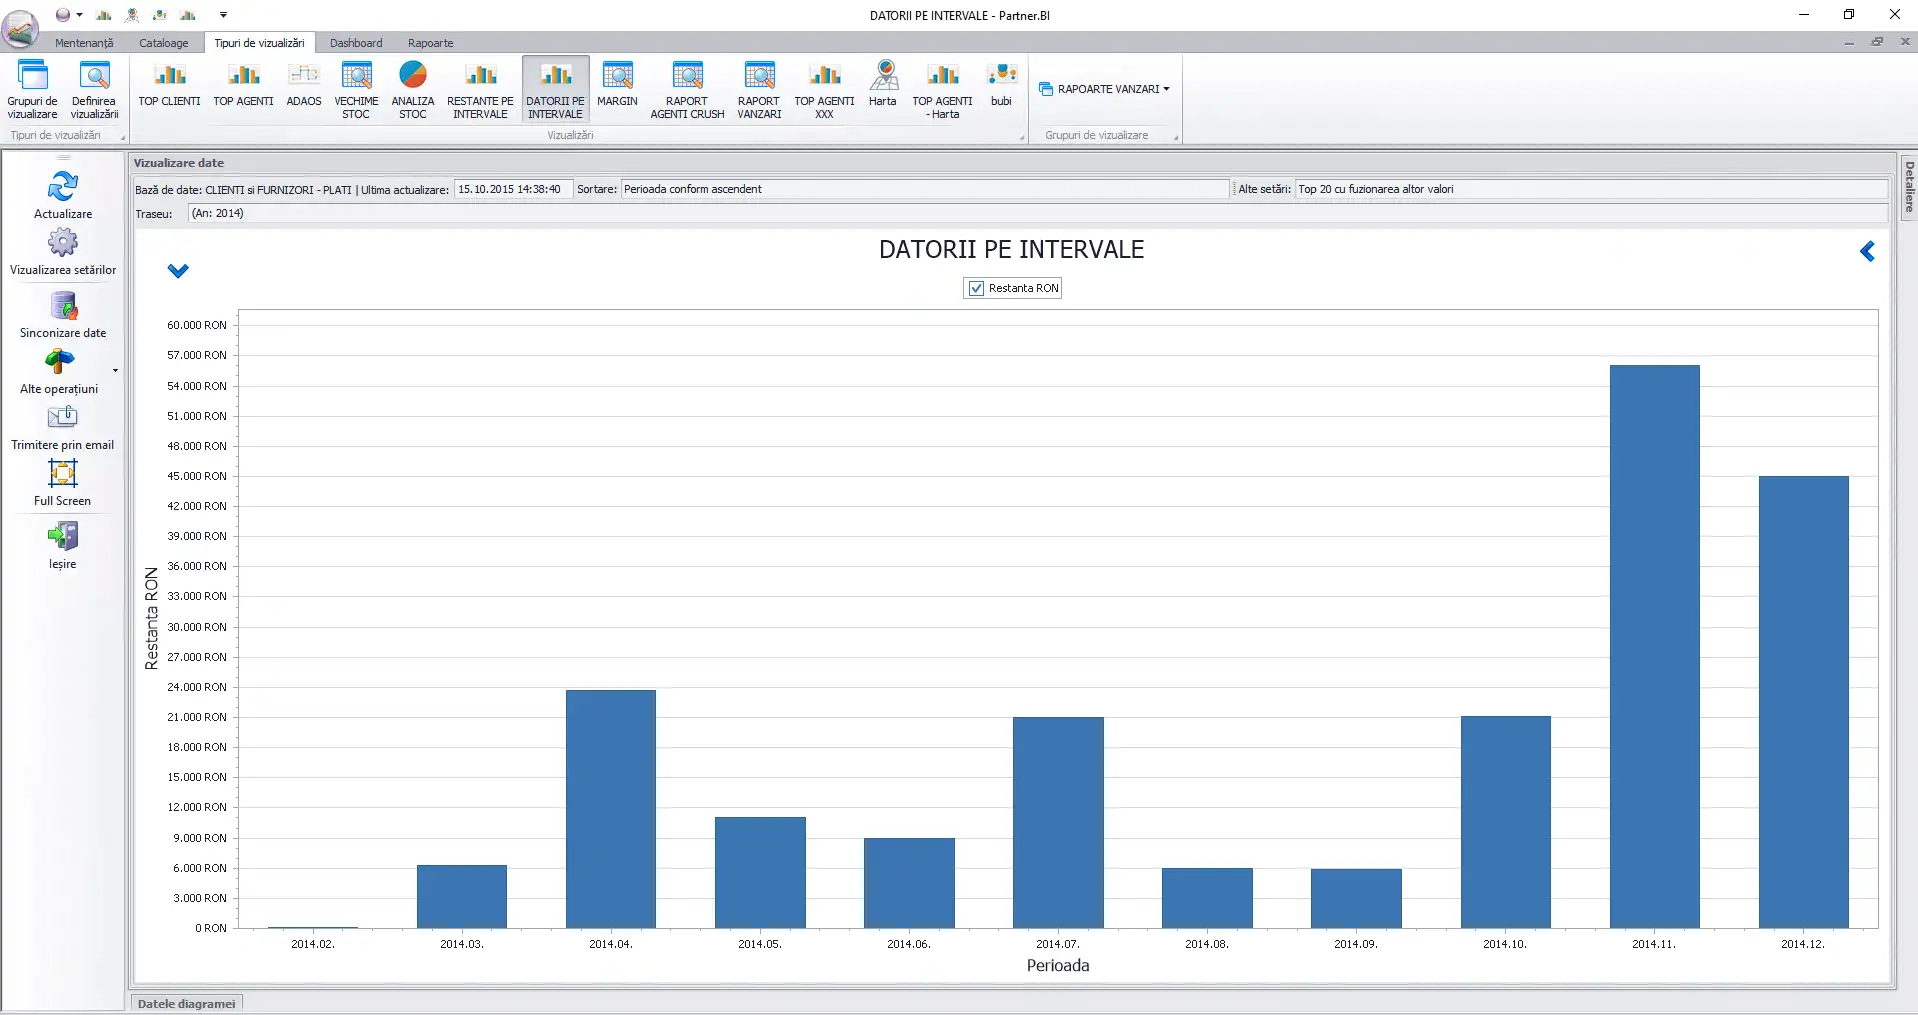
Task: Click first quick access toolbar orb icon
Action: click(64, 15)
